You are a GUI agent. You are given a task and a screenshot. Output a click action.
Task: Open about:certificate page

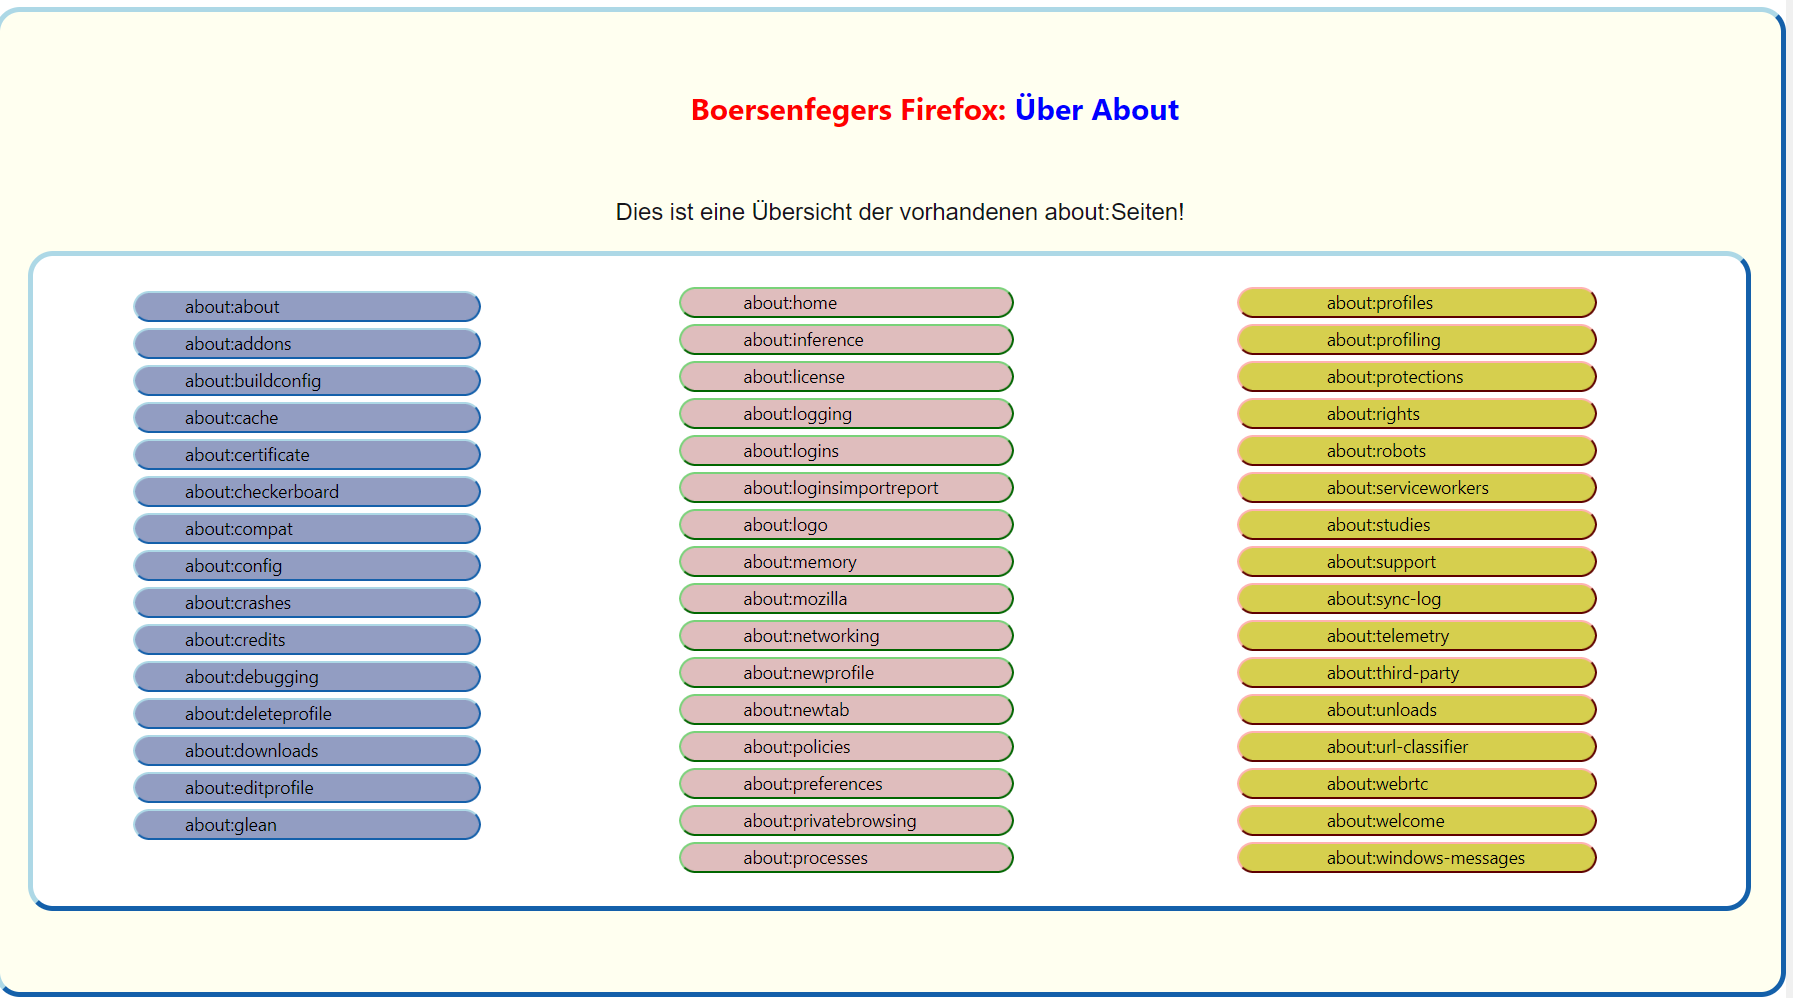(x=307, y=455)
